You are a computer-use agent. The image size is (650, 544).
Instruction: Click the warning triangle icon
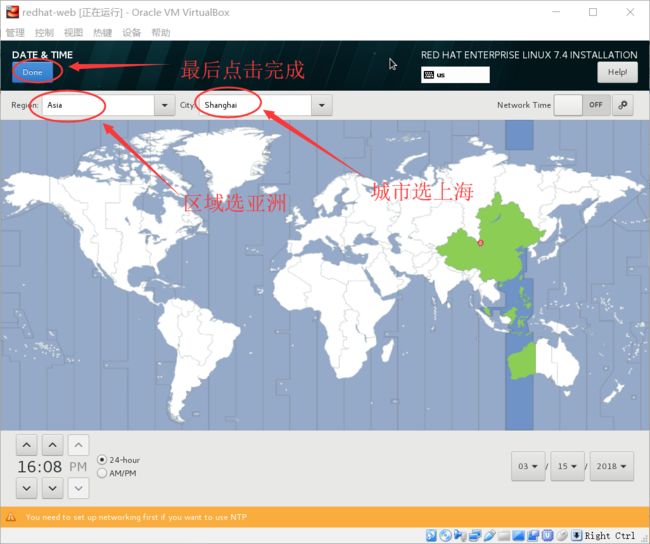coord(11,517)
